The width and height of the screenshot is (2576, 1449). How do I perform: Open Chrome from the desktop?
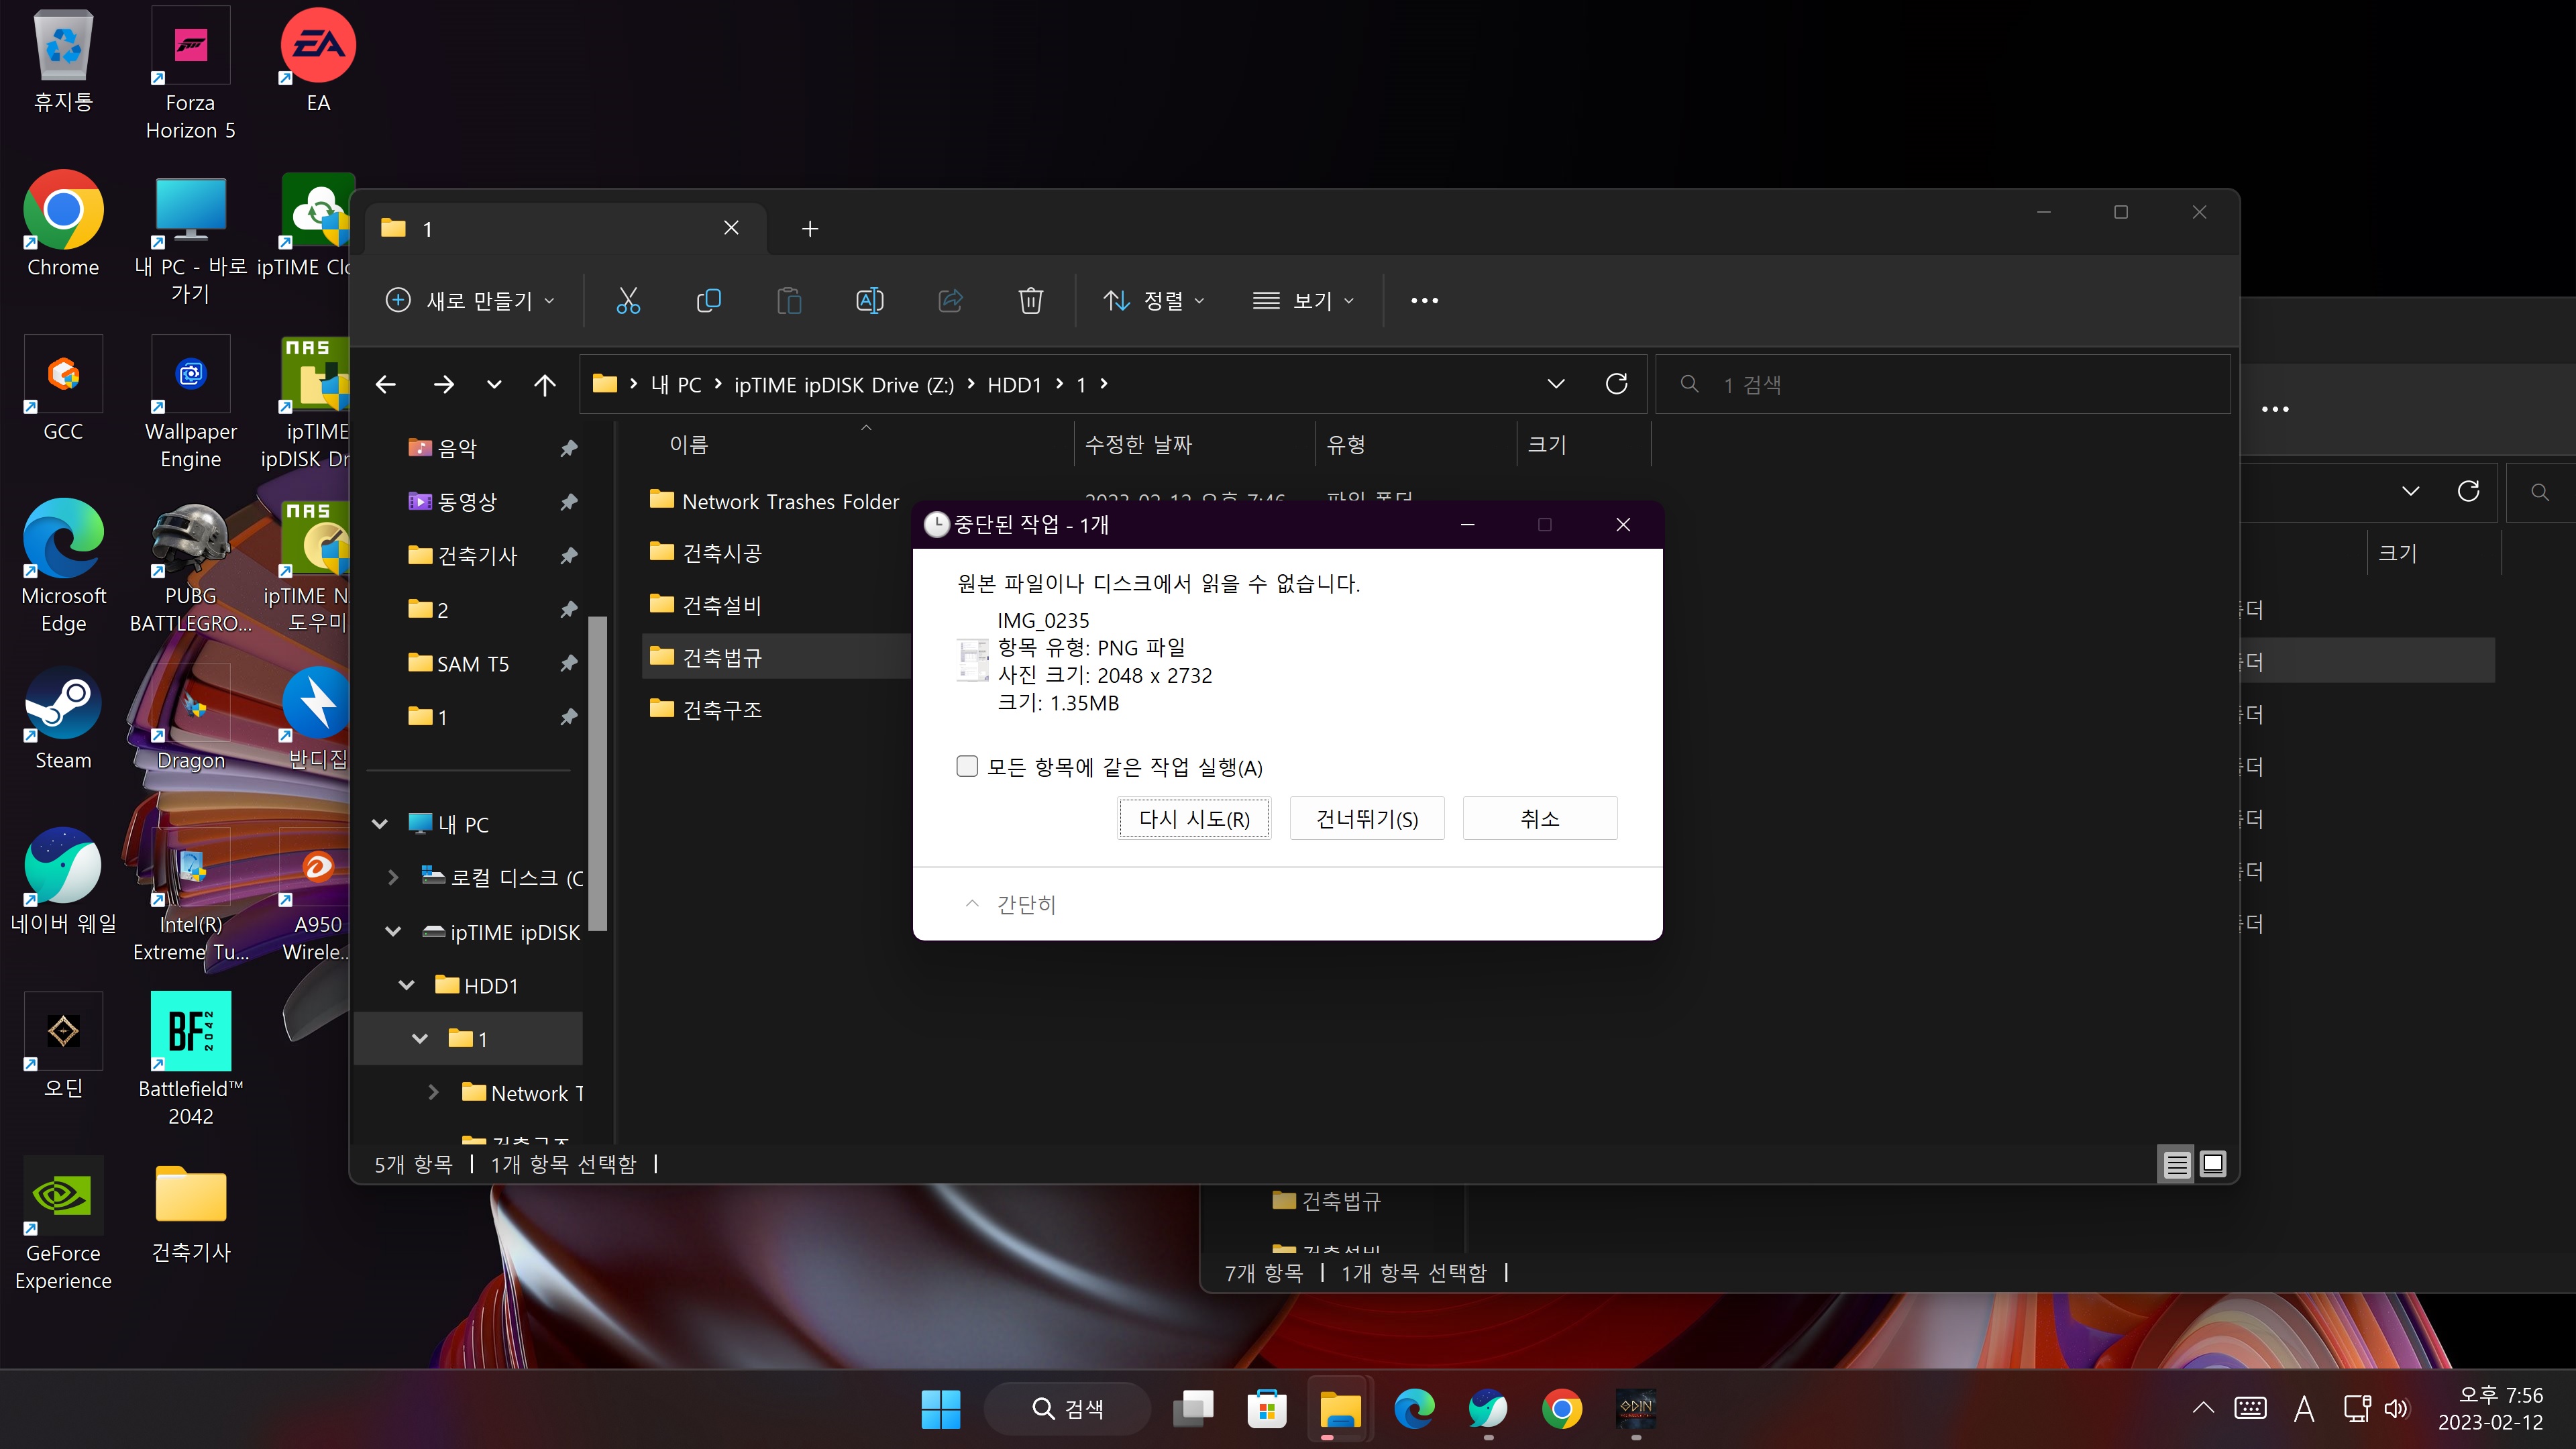point(63,225)
